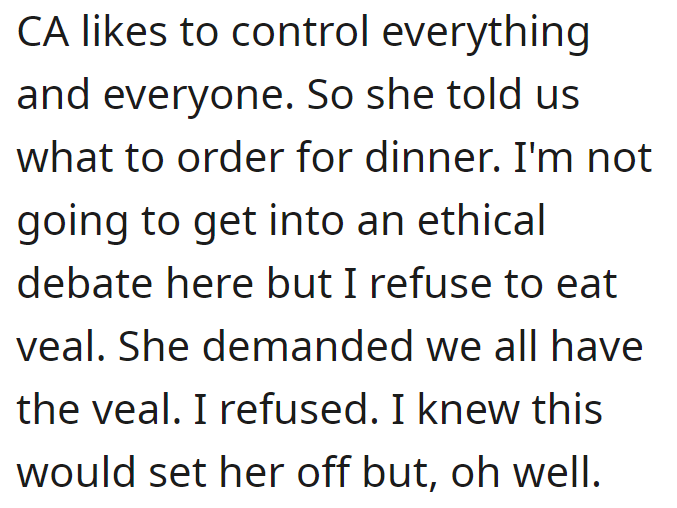
Task: Click the word "veal." starting sixth line
Action: tap(61, 345)
